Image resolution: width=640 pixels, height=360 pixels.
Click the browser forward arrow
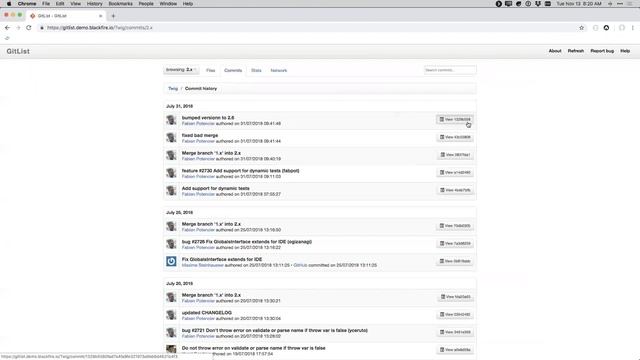pyautogui.click(x=18, y=28)
